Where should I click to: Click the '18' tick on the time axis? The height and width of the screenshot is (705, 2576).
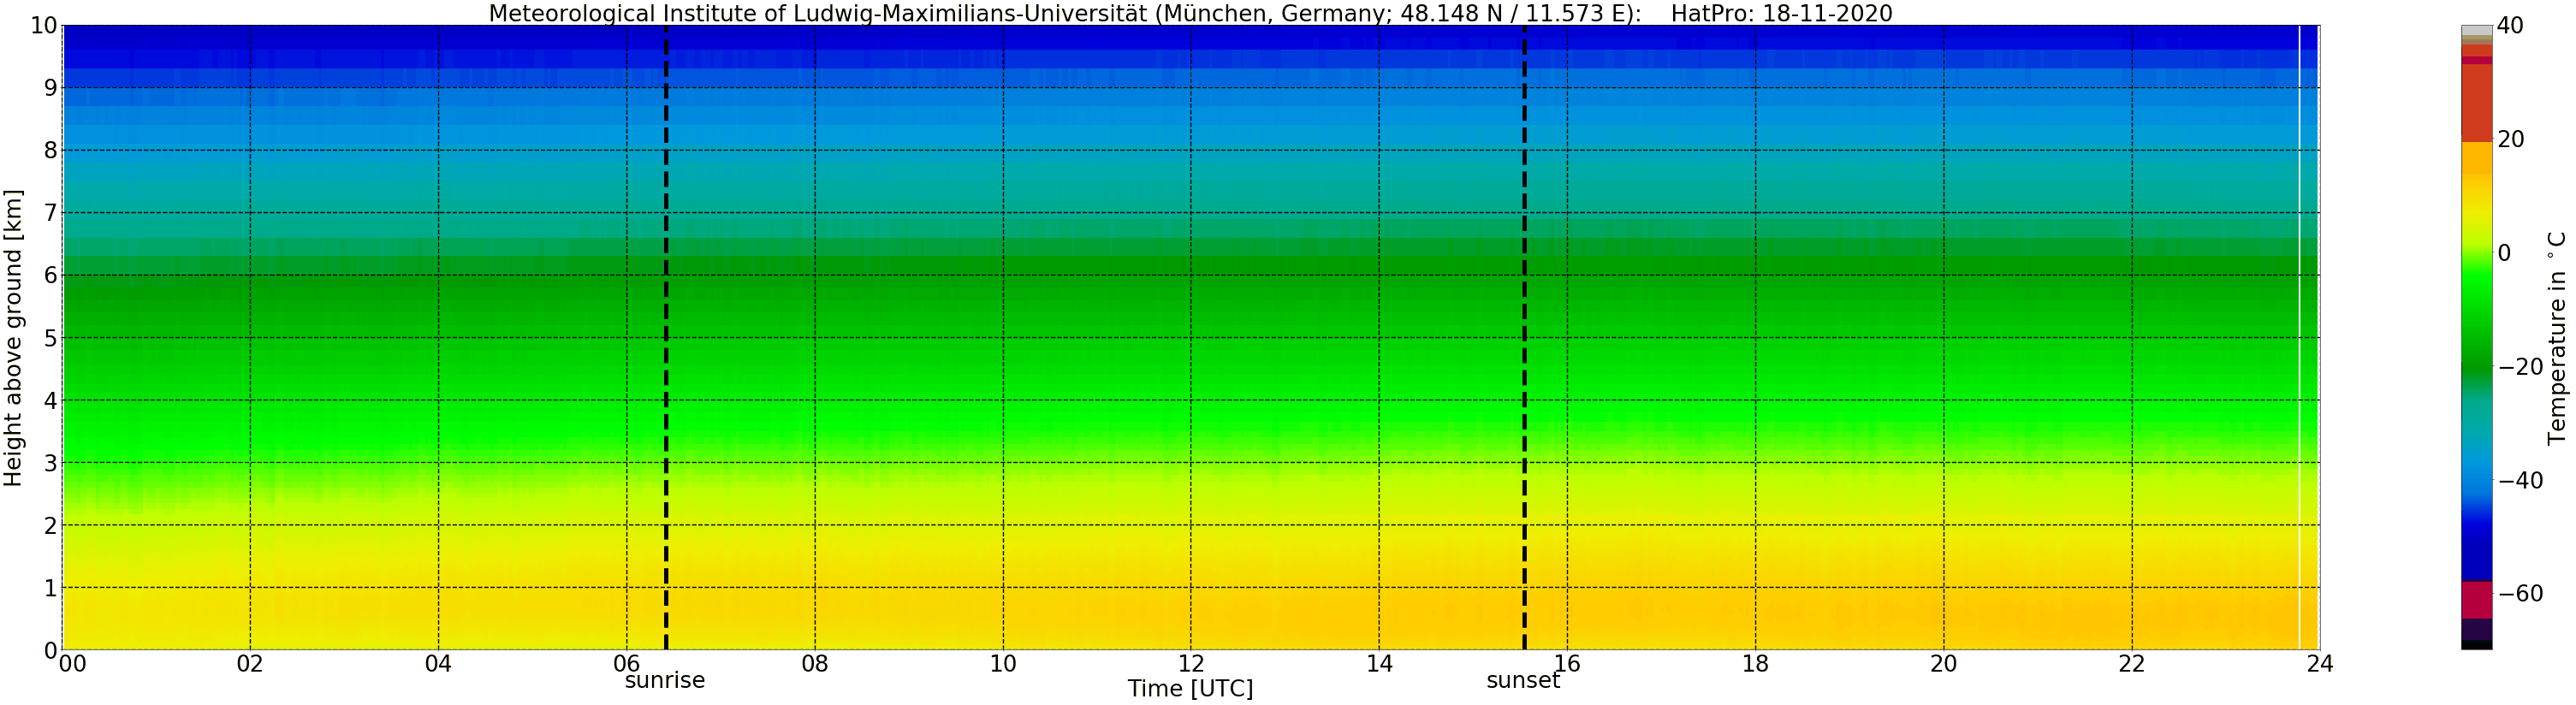(1756, 664)
